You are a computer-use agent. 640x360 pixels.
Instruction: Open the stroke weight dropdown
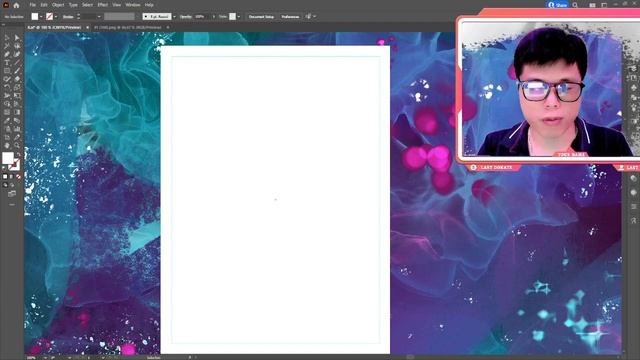(99, 16)
